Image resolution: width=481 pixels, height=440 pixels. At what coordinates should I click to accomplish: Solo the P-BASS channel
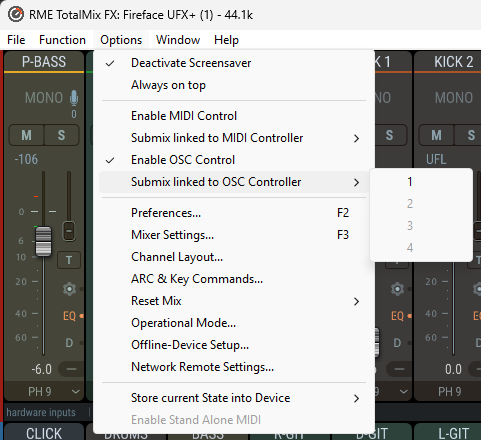coord(61,135)
